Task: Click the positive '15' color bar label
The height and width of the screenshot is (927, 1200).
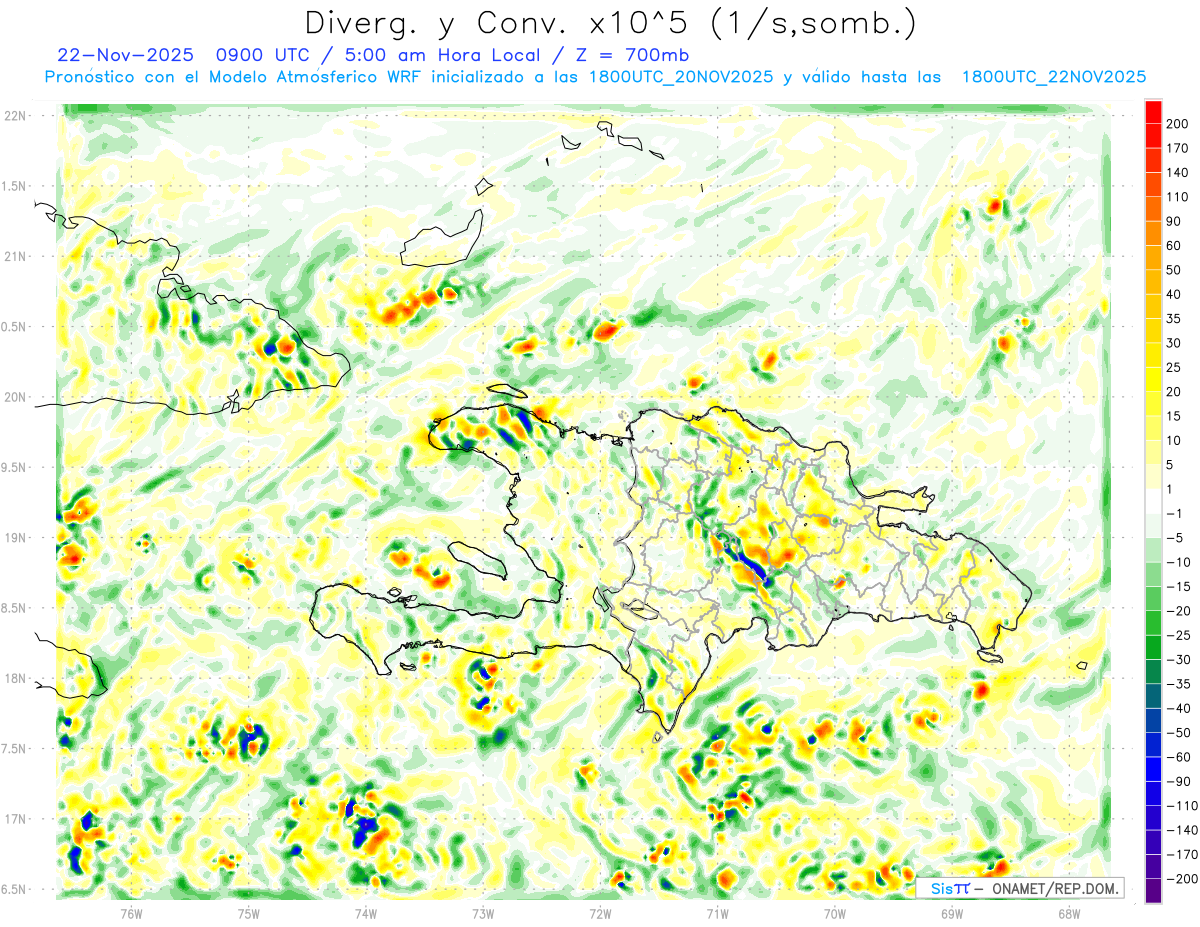Action: click(1174, 416)
